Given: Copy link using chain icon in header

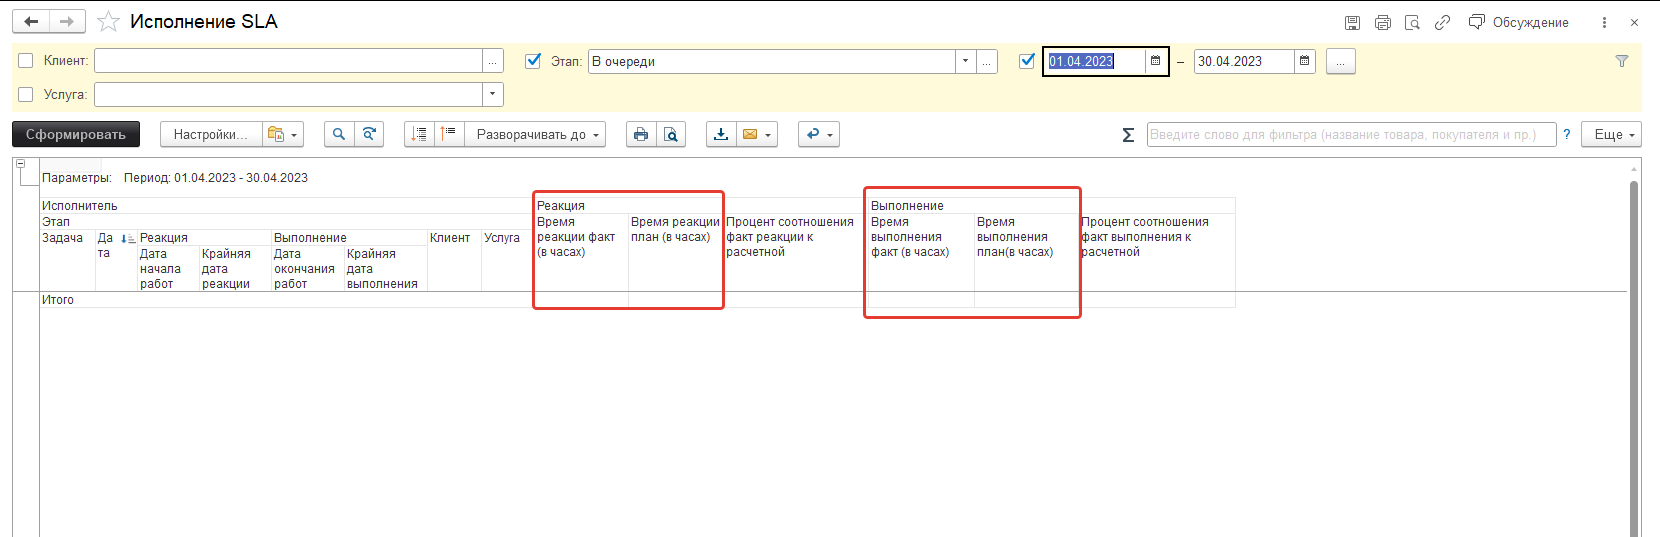Looking at the screenshot, I should (x=1442, y=22).
